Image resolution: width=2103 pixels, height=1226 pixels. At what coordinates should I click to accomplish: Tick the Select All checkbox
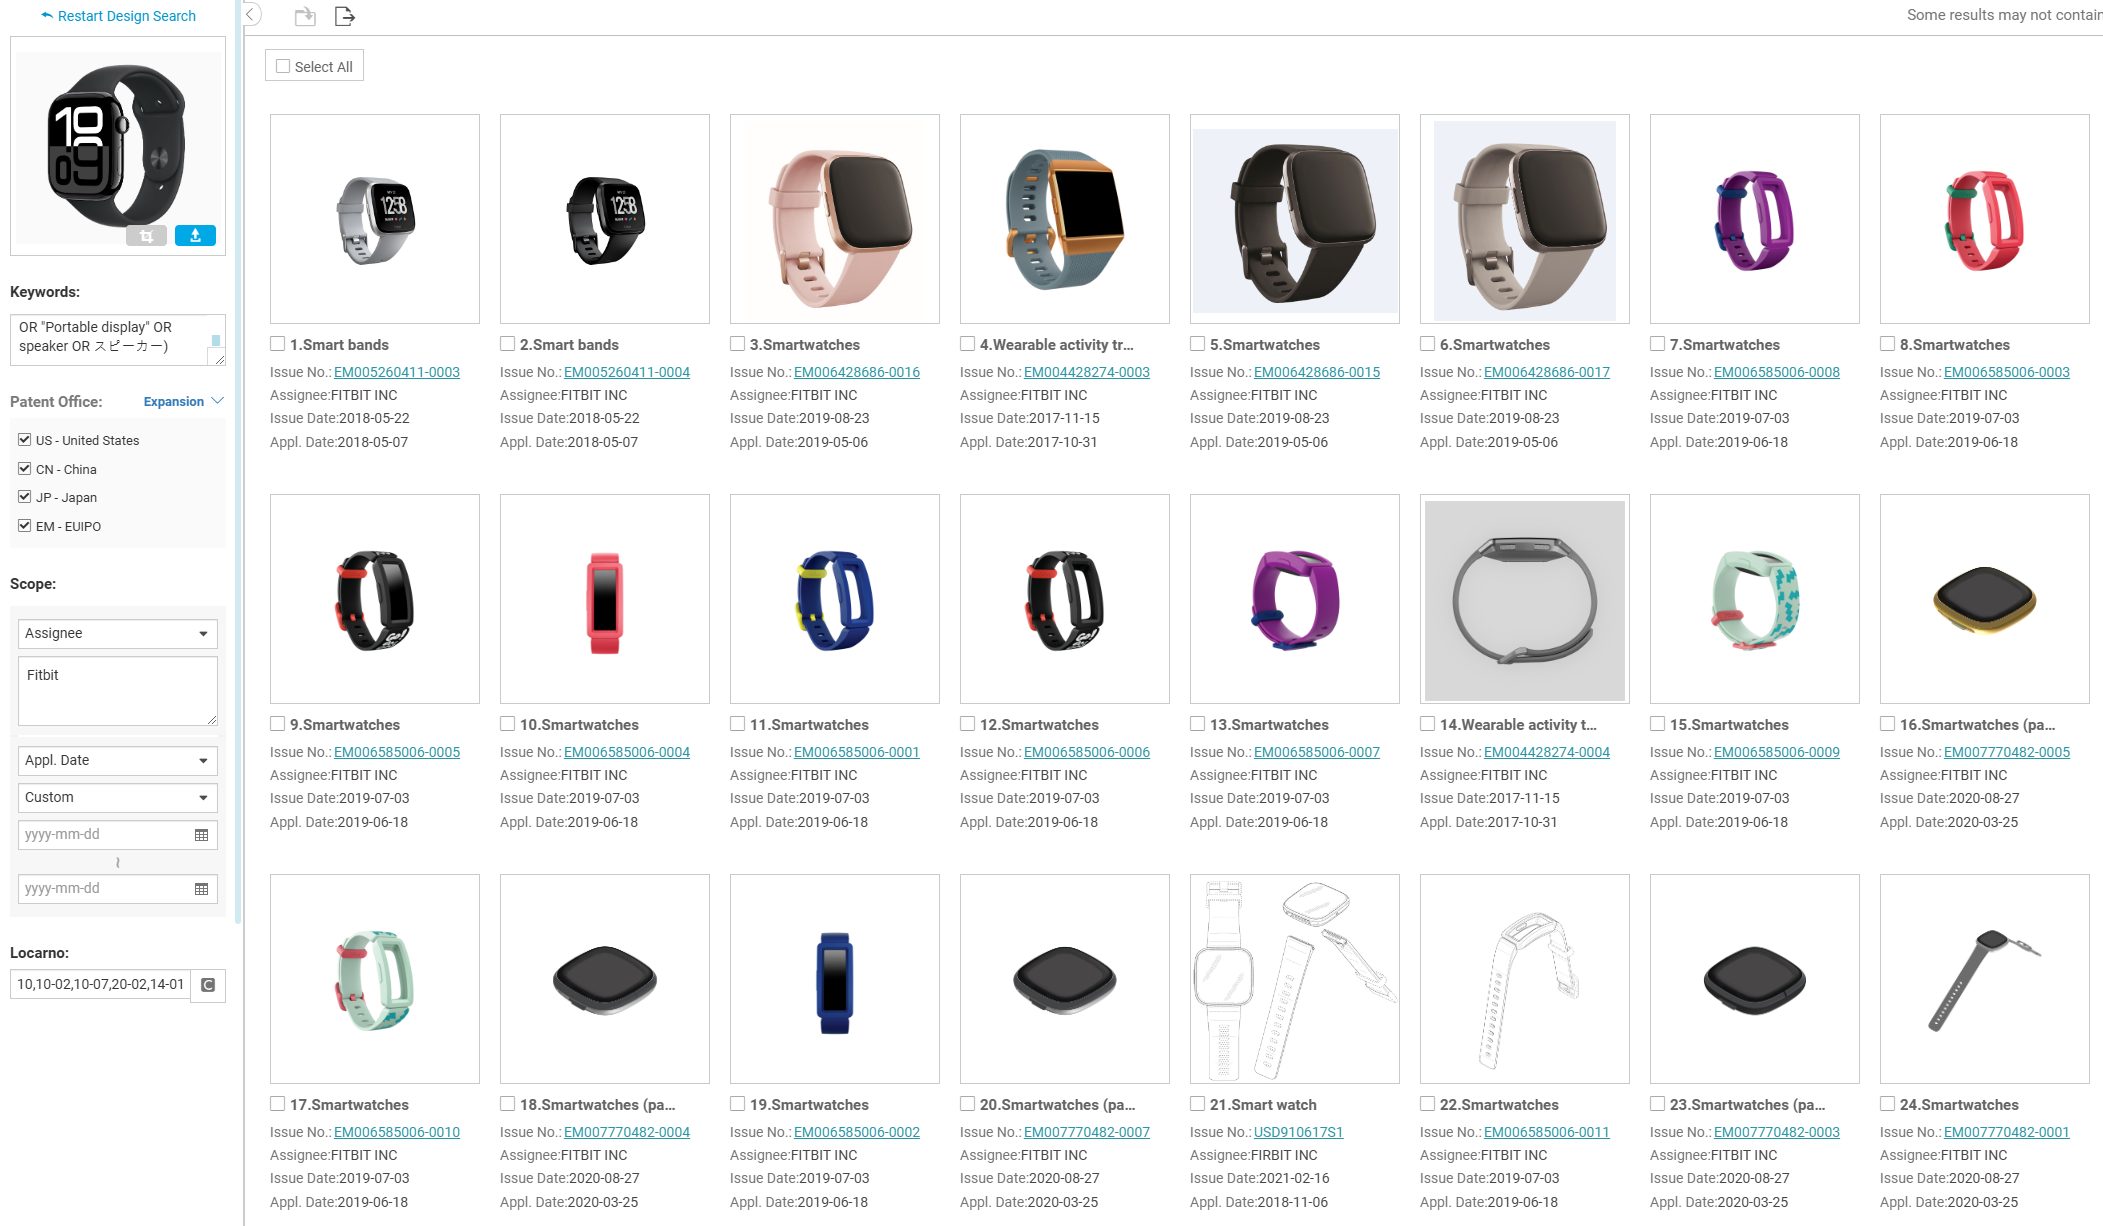tap(283, 66)
